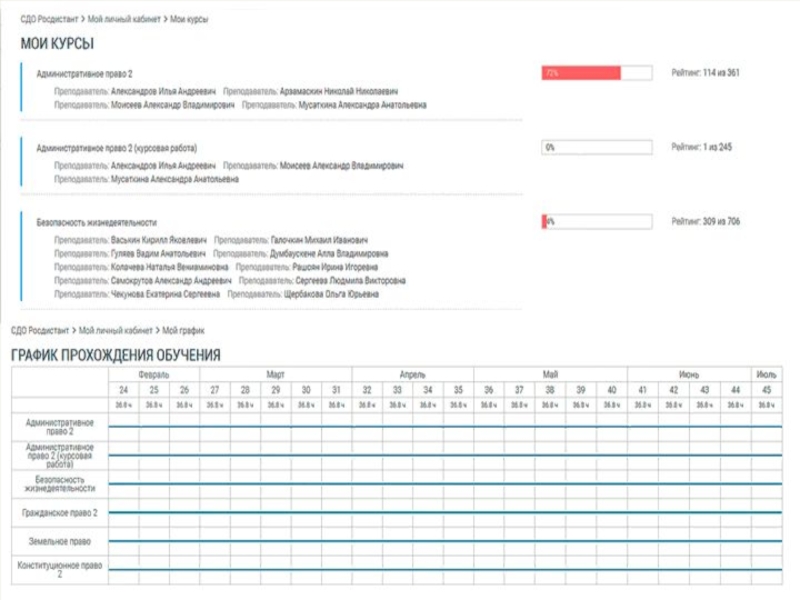Click the 4% progress bar for Безопасность жизнедеятельности

click(596, 222)
